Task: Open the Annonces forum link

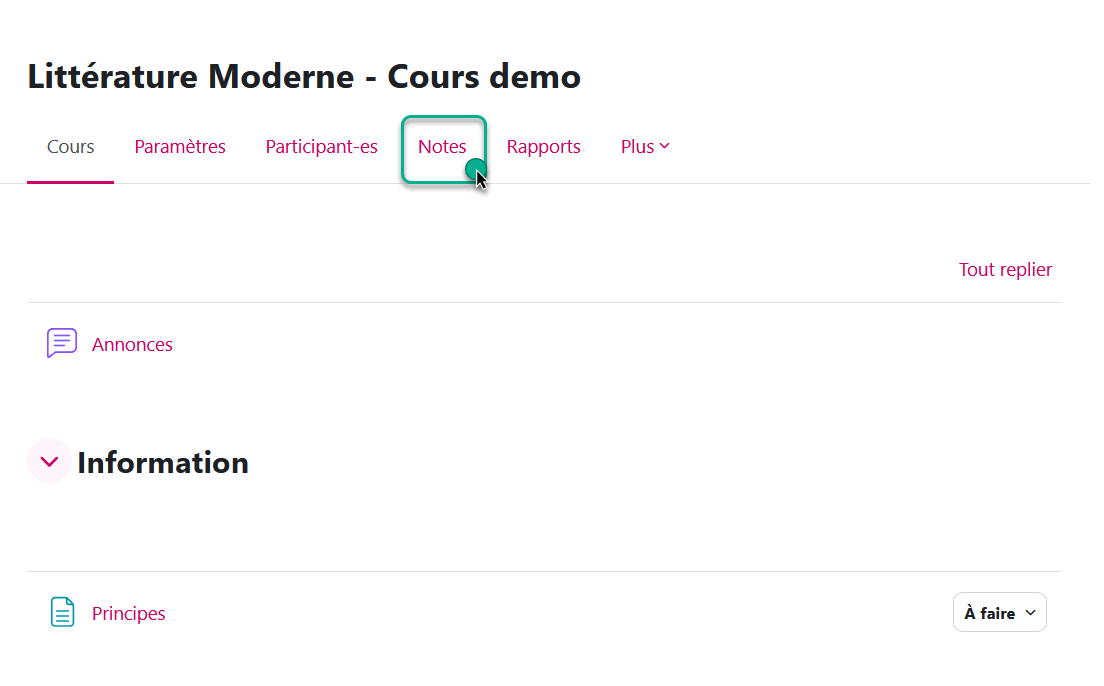Action: tap(132, 344)
